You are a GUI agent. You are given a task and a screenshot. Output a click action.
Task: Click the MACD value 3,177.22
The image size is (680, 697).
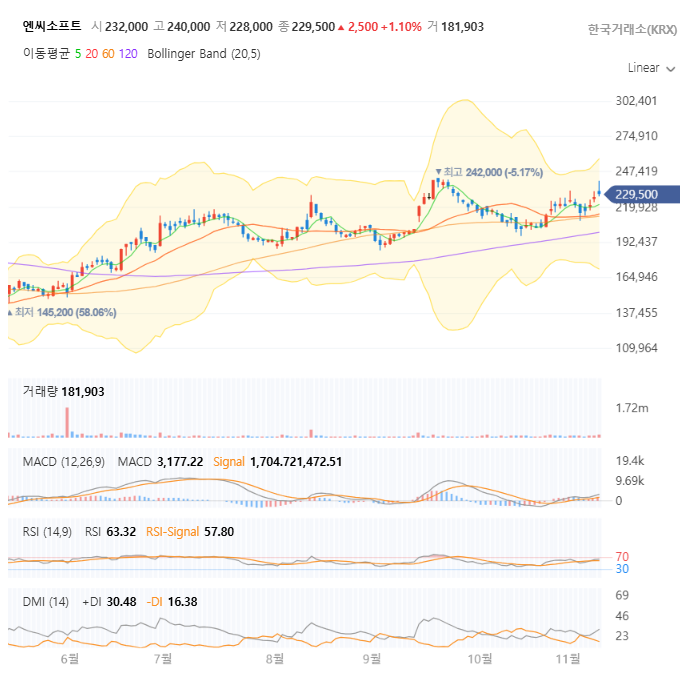point(180,462)
